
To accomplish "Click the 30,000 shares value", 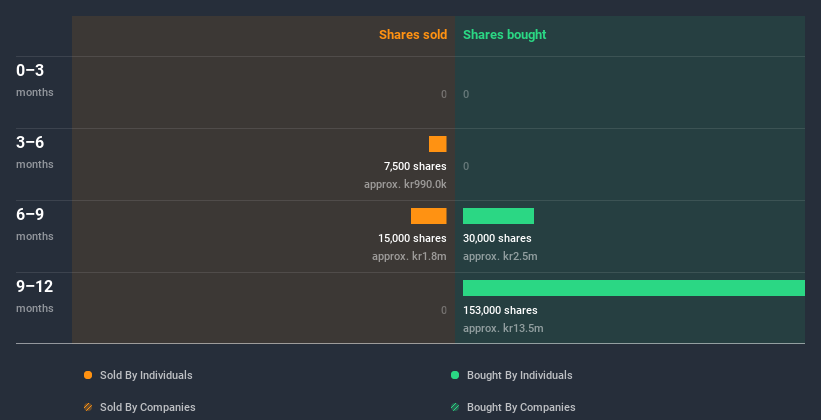I will [497, 238].
